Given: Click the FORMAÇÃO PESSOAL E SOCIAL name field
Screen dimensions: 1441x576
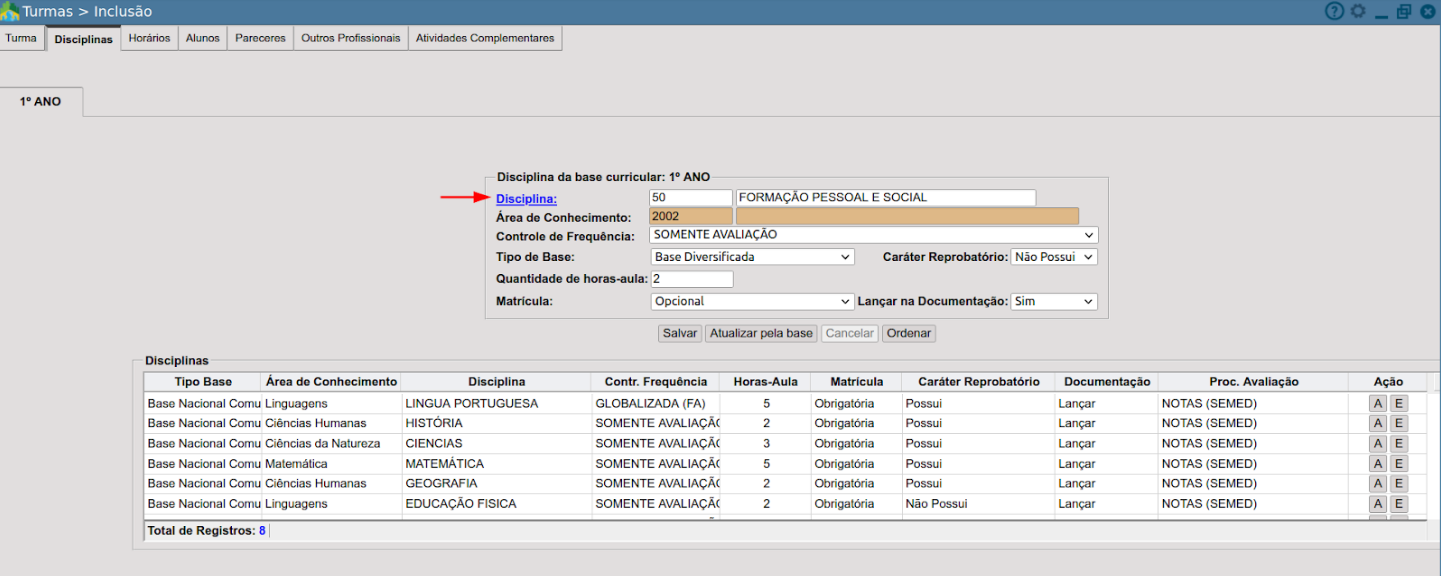Looking at the screenshot, I should tap(886, 198).
